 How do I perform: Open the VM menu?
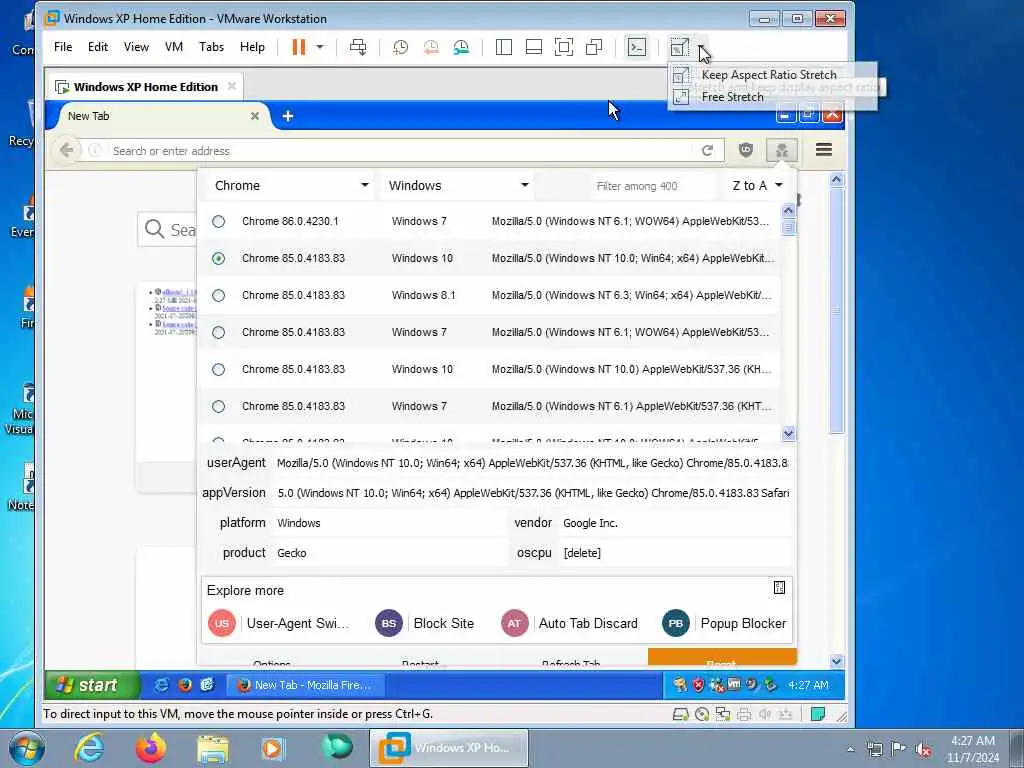[174, 47]
